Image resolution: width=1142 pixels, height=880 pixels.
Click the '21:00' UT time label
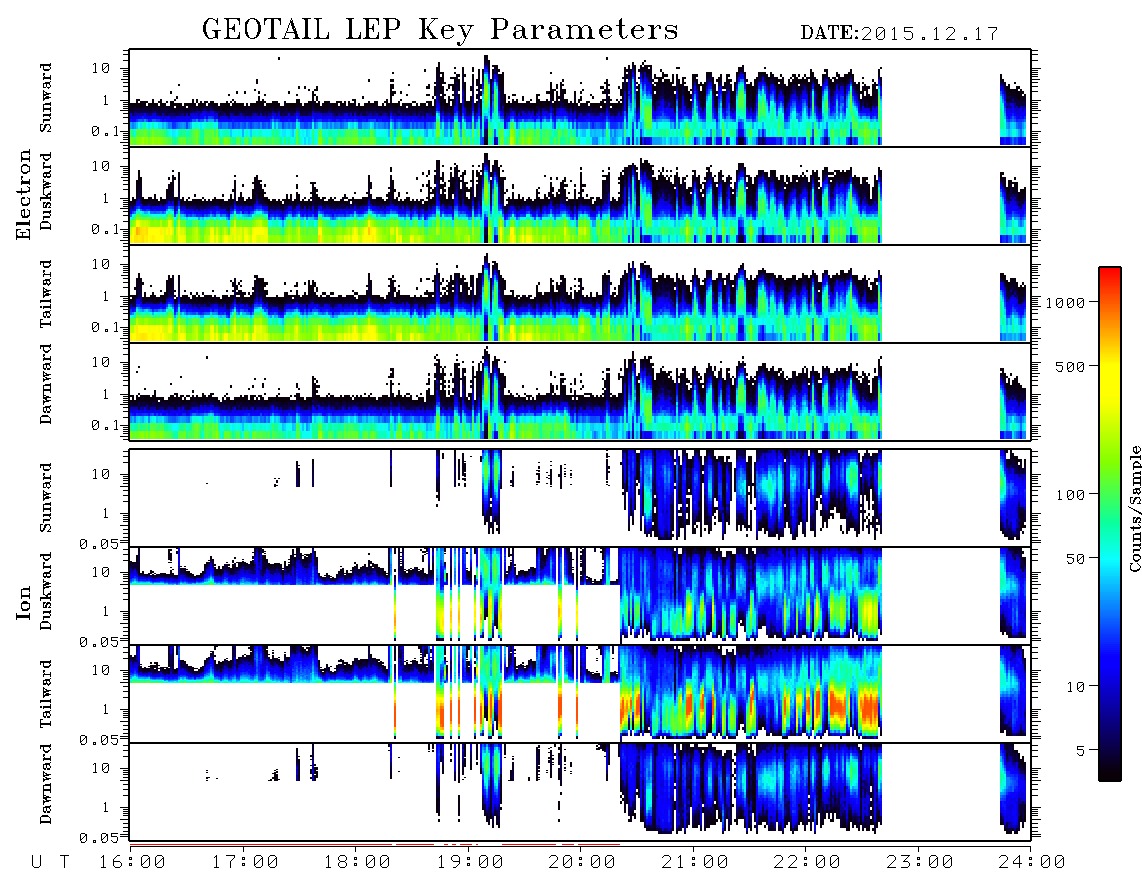point(695,863)
